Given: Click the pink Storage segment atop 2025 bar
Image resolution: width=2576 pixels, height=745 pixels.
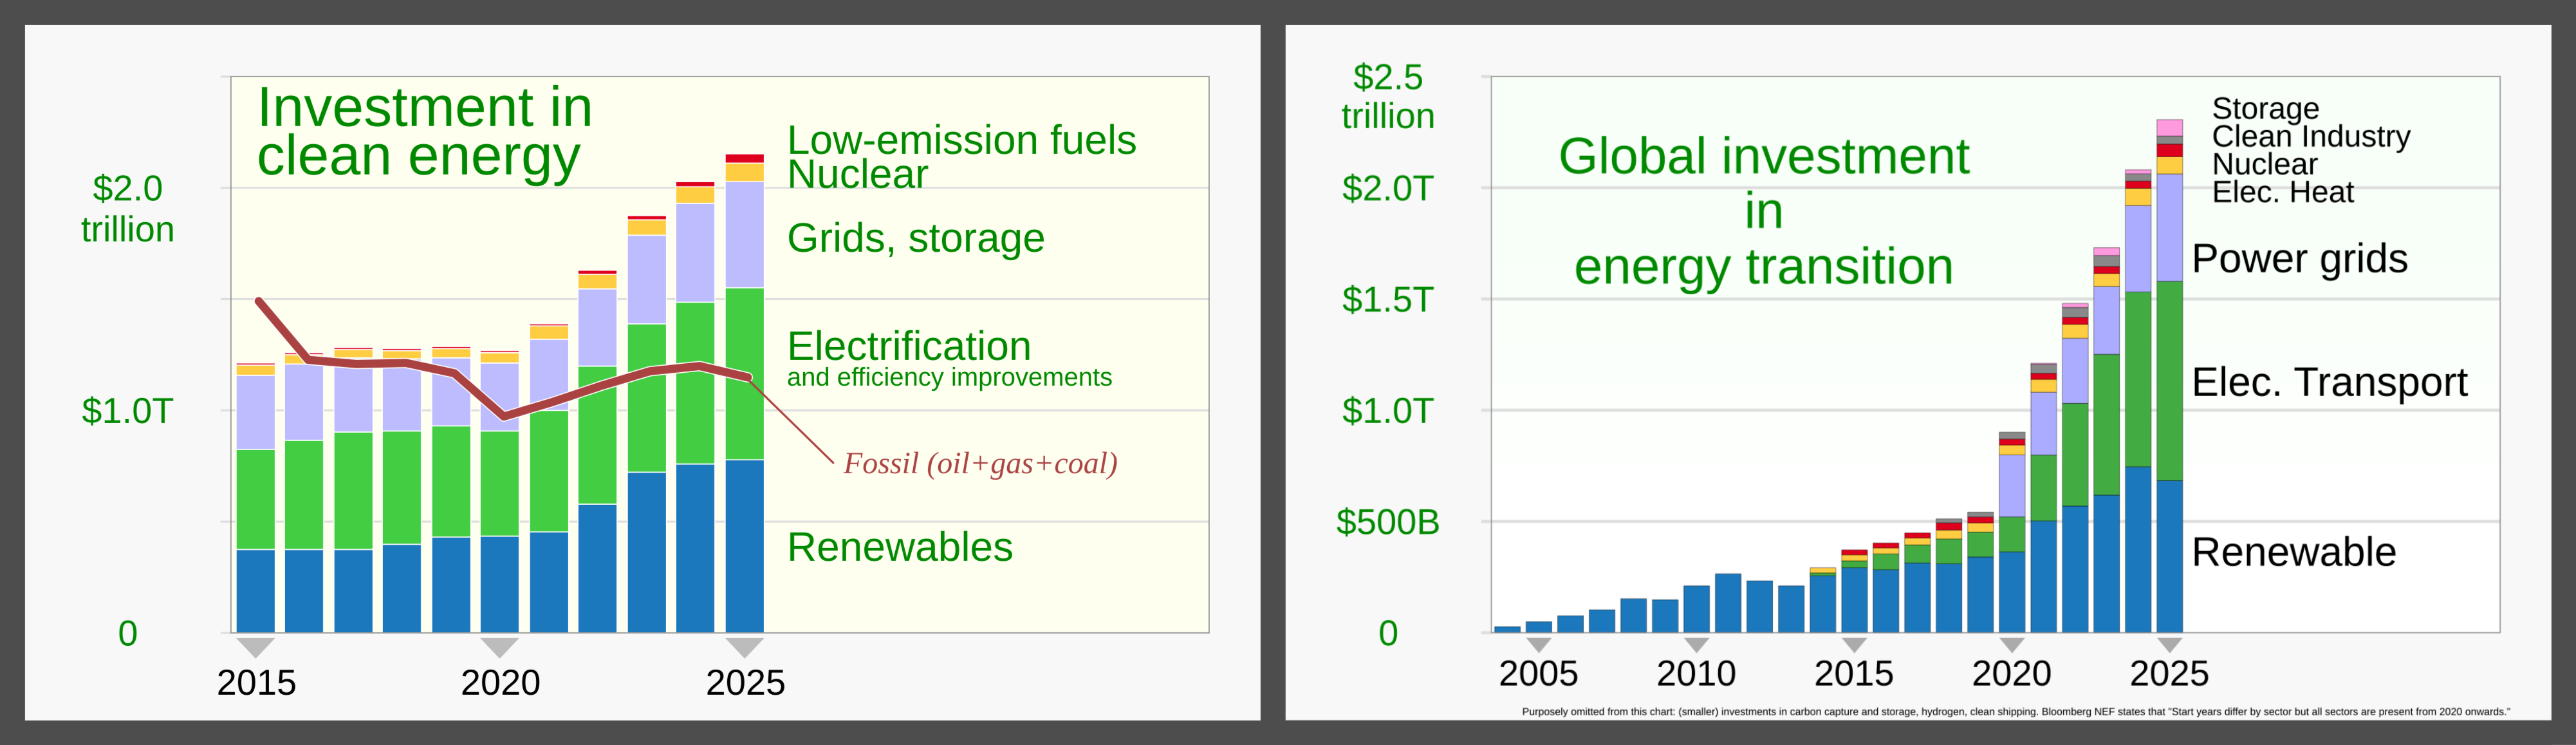Looking at the screenshot, I should pyautogui.click(x=2169, y=127).
